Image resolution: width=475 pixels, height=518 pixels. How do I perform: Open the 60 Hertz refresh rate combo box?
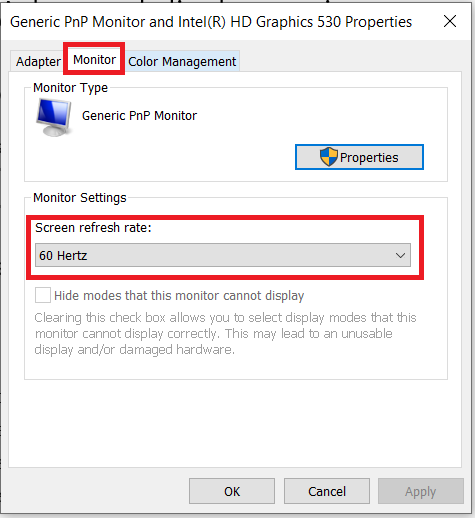pyautogui.click(x=223, y=255)
